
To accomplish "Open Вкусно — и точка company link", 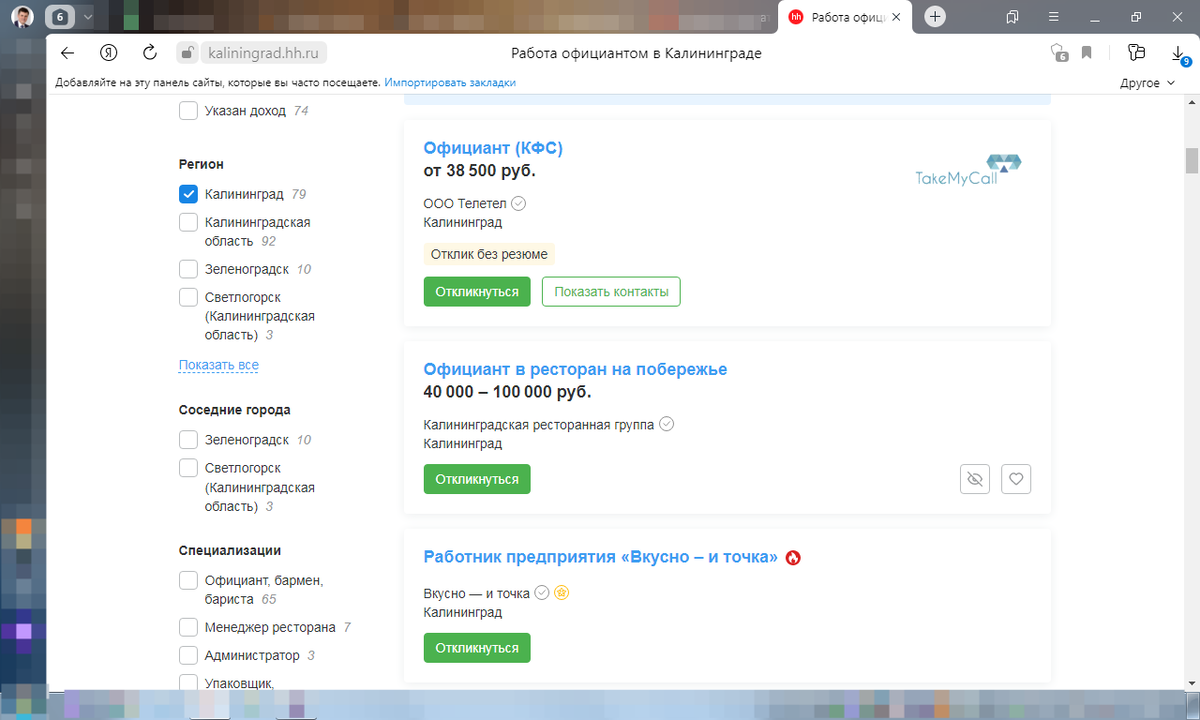I will pos(477,593).
